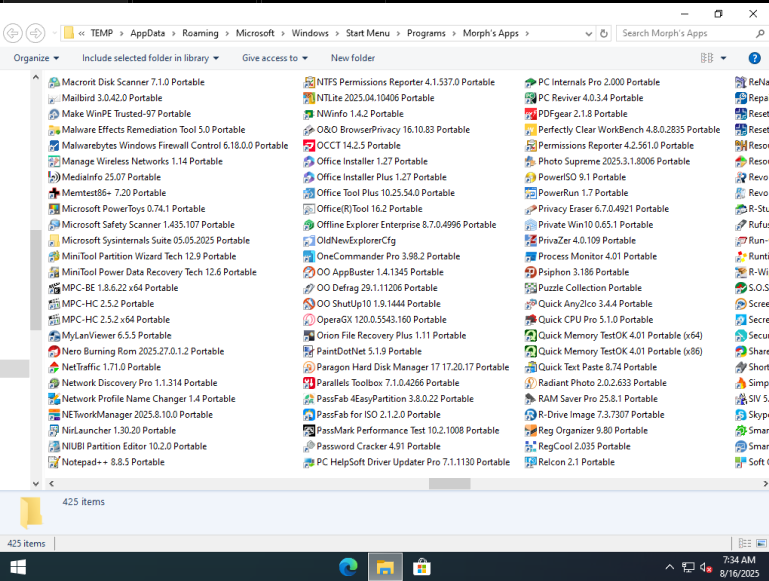
Task: Click the PaintDotNet 5.1.9 Portable icon
Action: point(309,352)
